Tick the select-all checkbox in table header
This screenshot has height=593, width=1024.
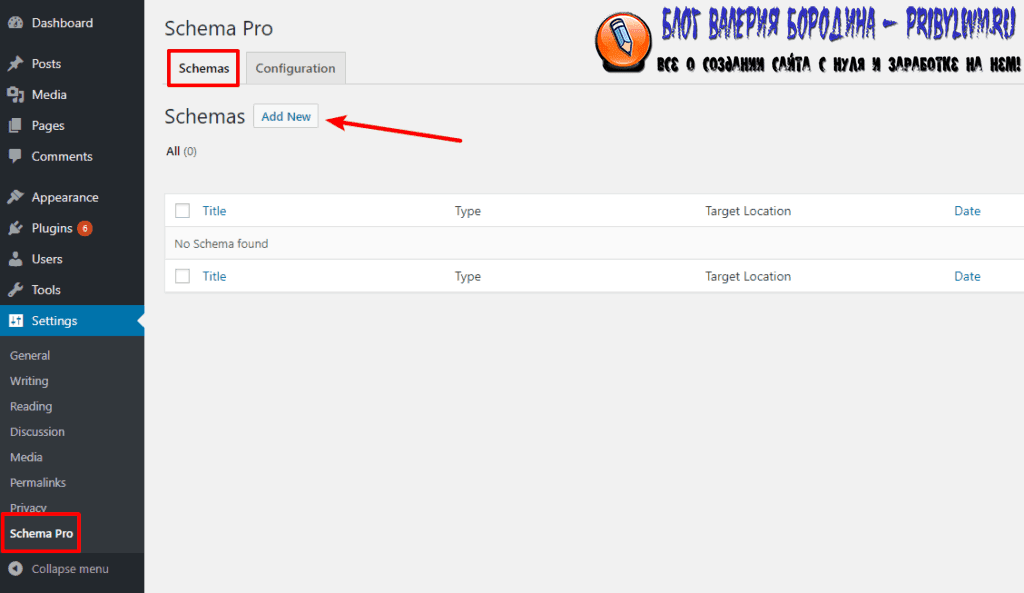click(x=182, y=211)
